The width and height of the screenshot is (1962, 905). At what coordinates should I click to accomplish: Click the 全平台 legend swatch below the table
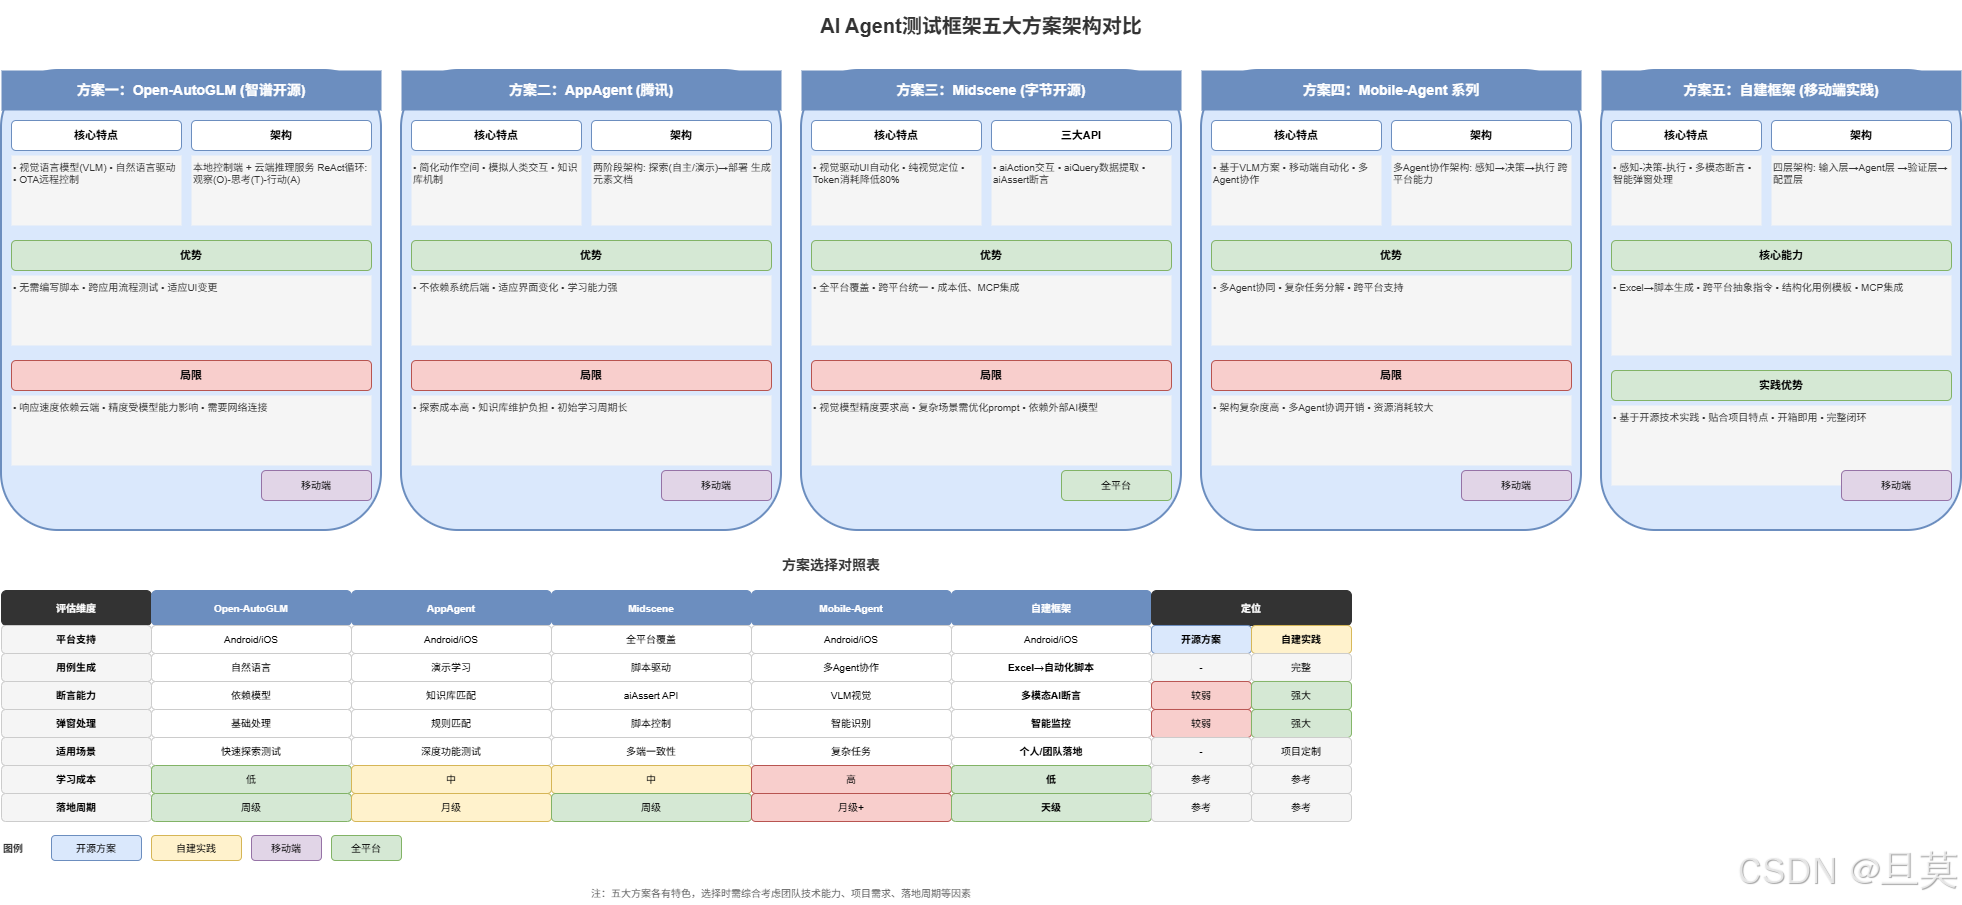tap(366, 848)
